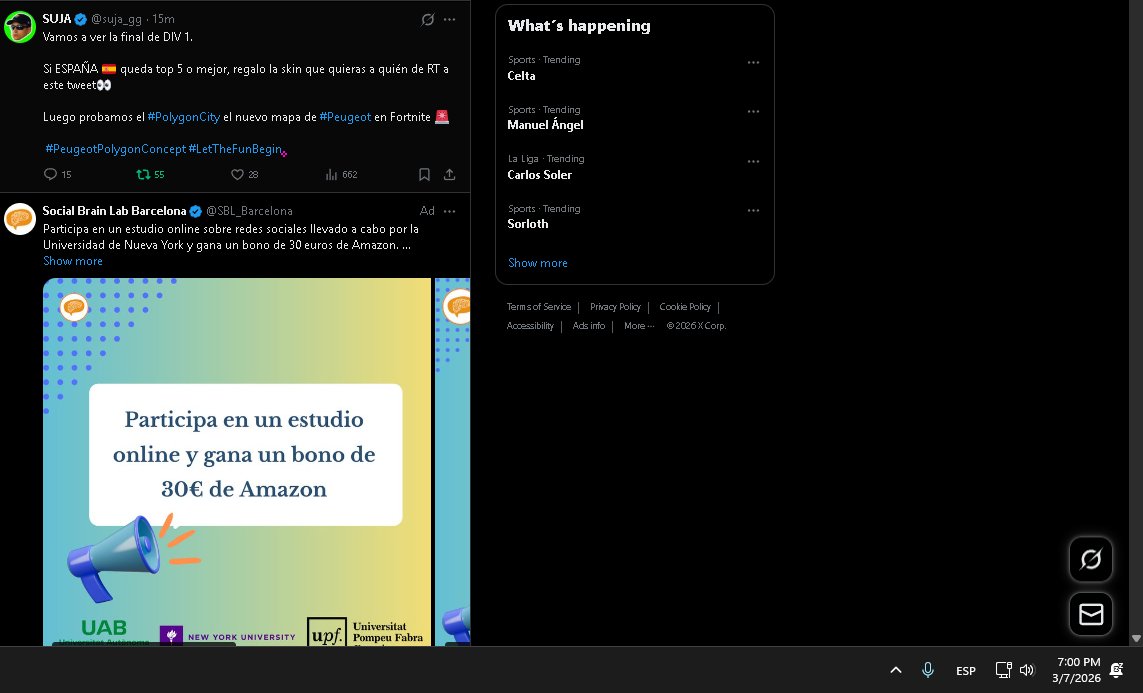Open Cookie Policy
The height and width of the screenshot is (693, 1143).
(685, 307)
